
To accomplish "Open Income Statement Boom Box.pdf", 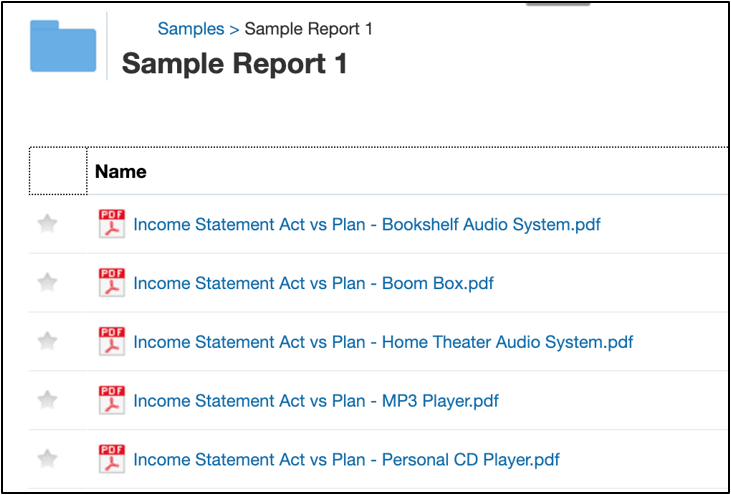I will point(313,283).
